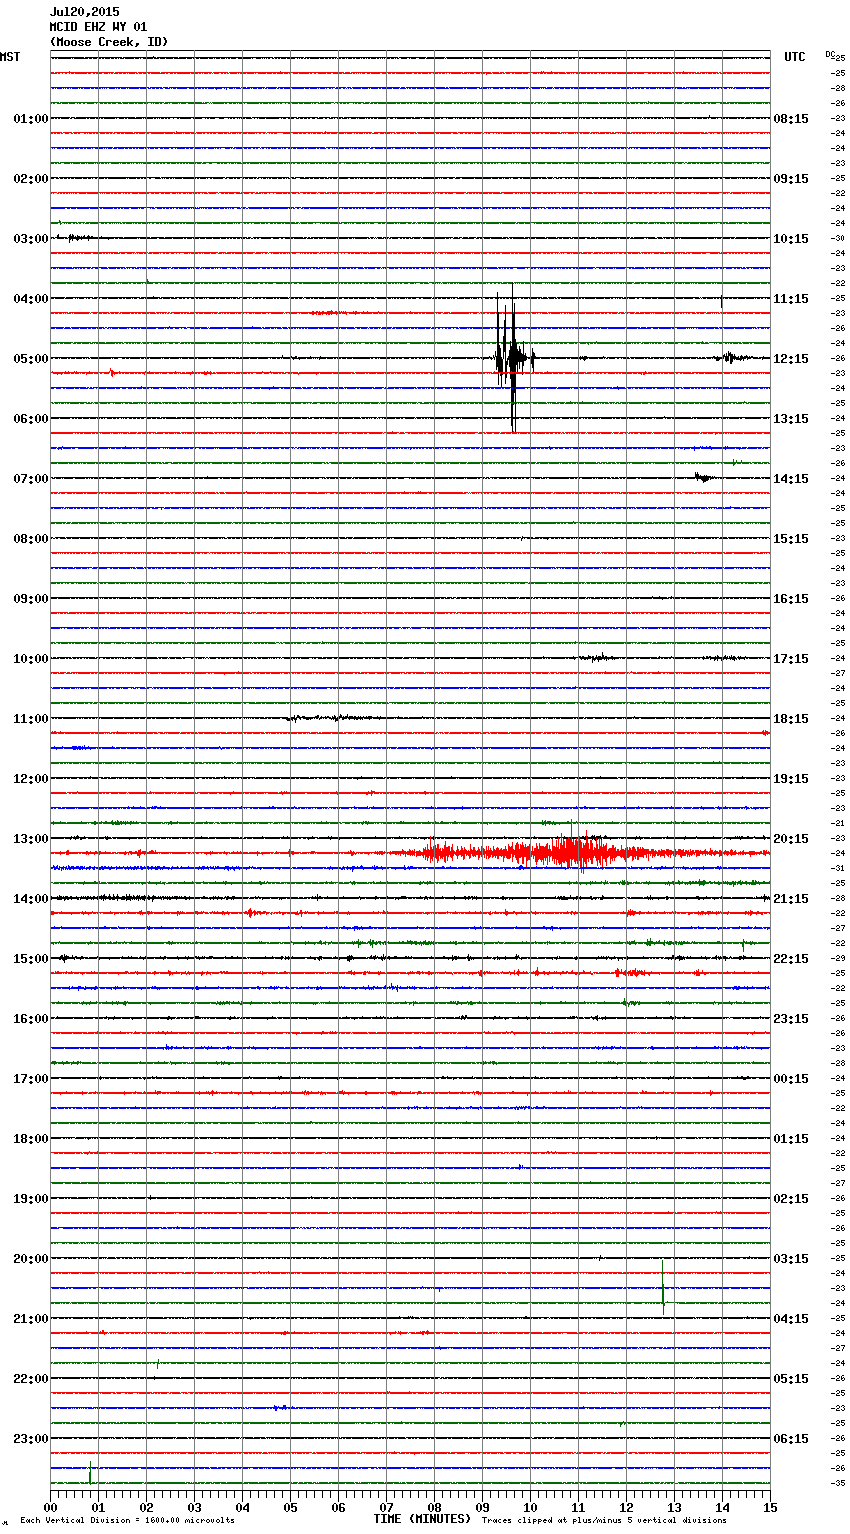Click the station name (Moose Creek, ID)
The image size is (850, 1534).
(109, 42)
